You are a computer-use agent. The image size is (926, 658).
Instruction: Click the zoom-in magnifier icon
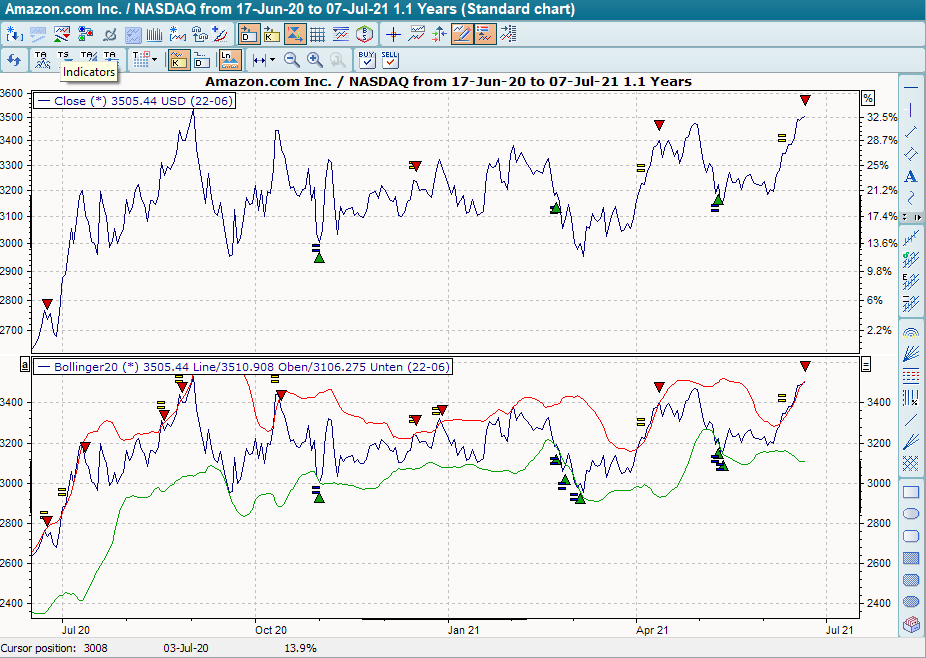[x=313, y=60]
